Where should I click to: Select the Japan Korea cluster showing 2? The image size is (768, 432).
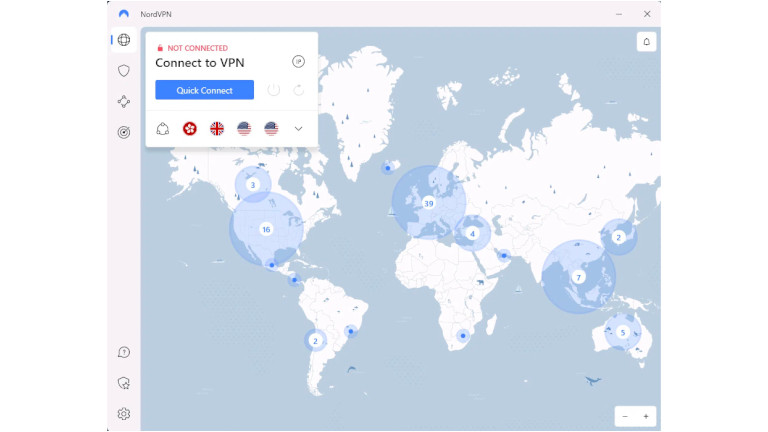[618, 238]
